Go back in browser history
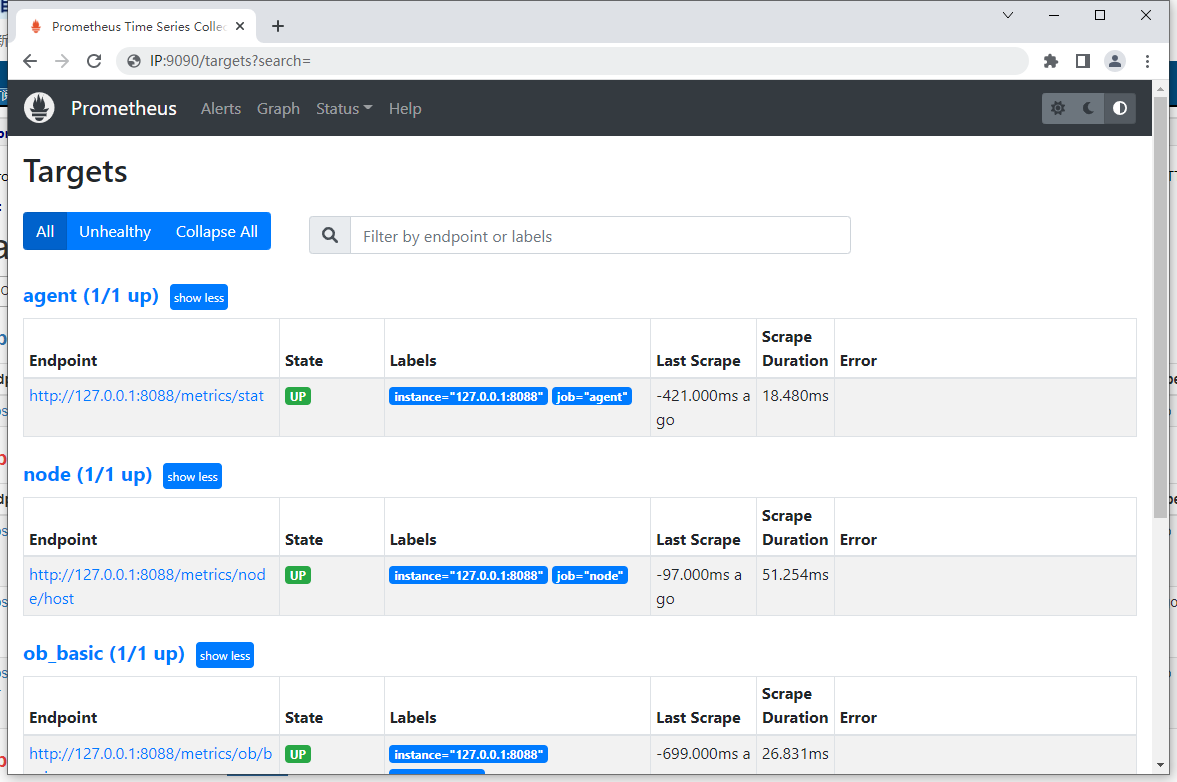This screenshot has height=782, width=1177. point(30,61)
